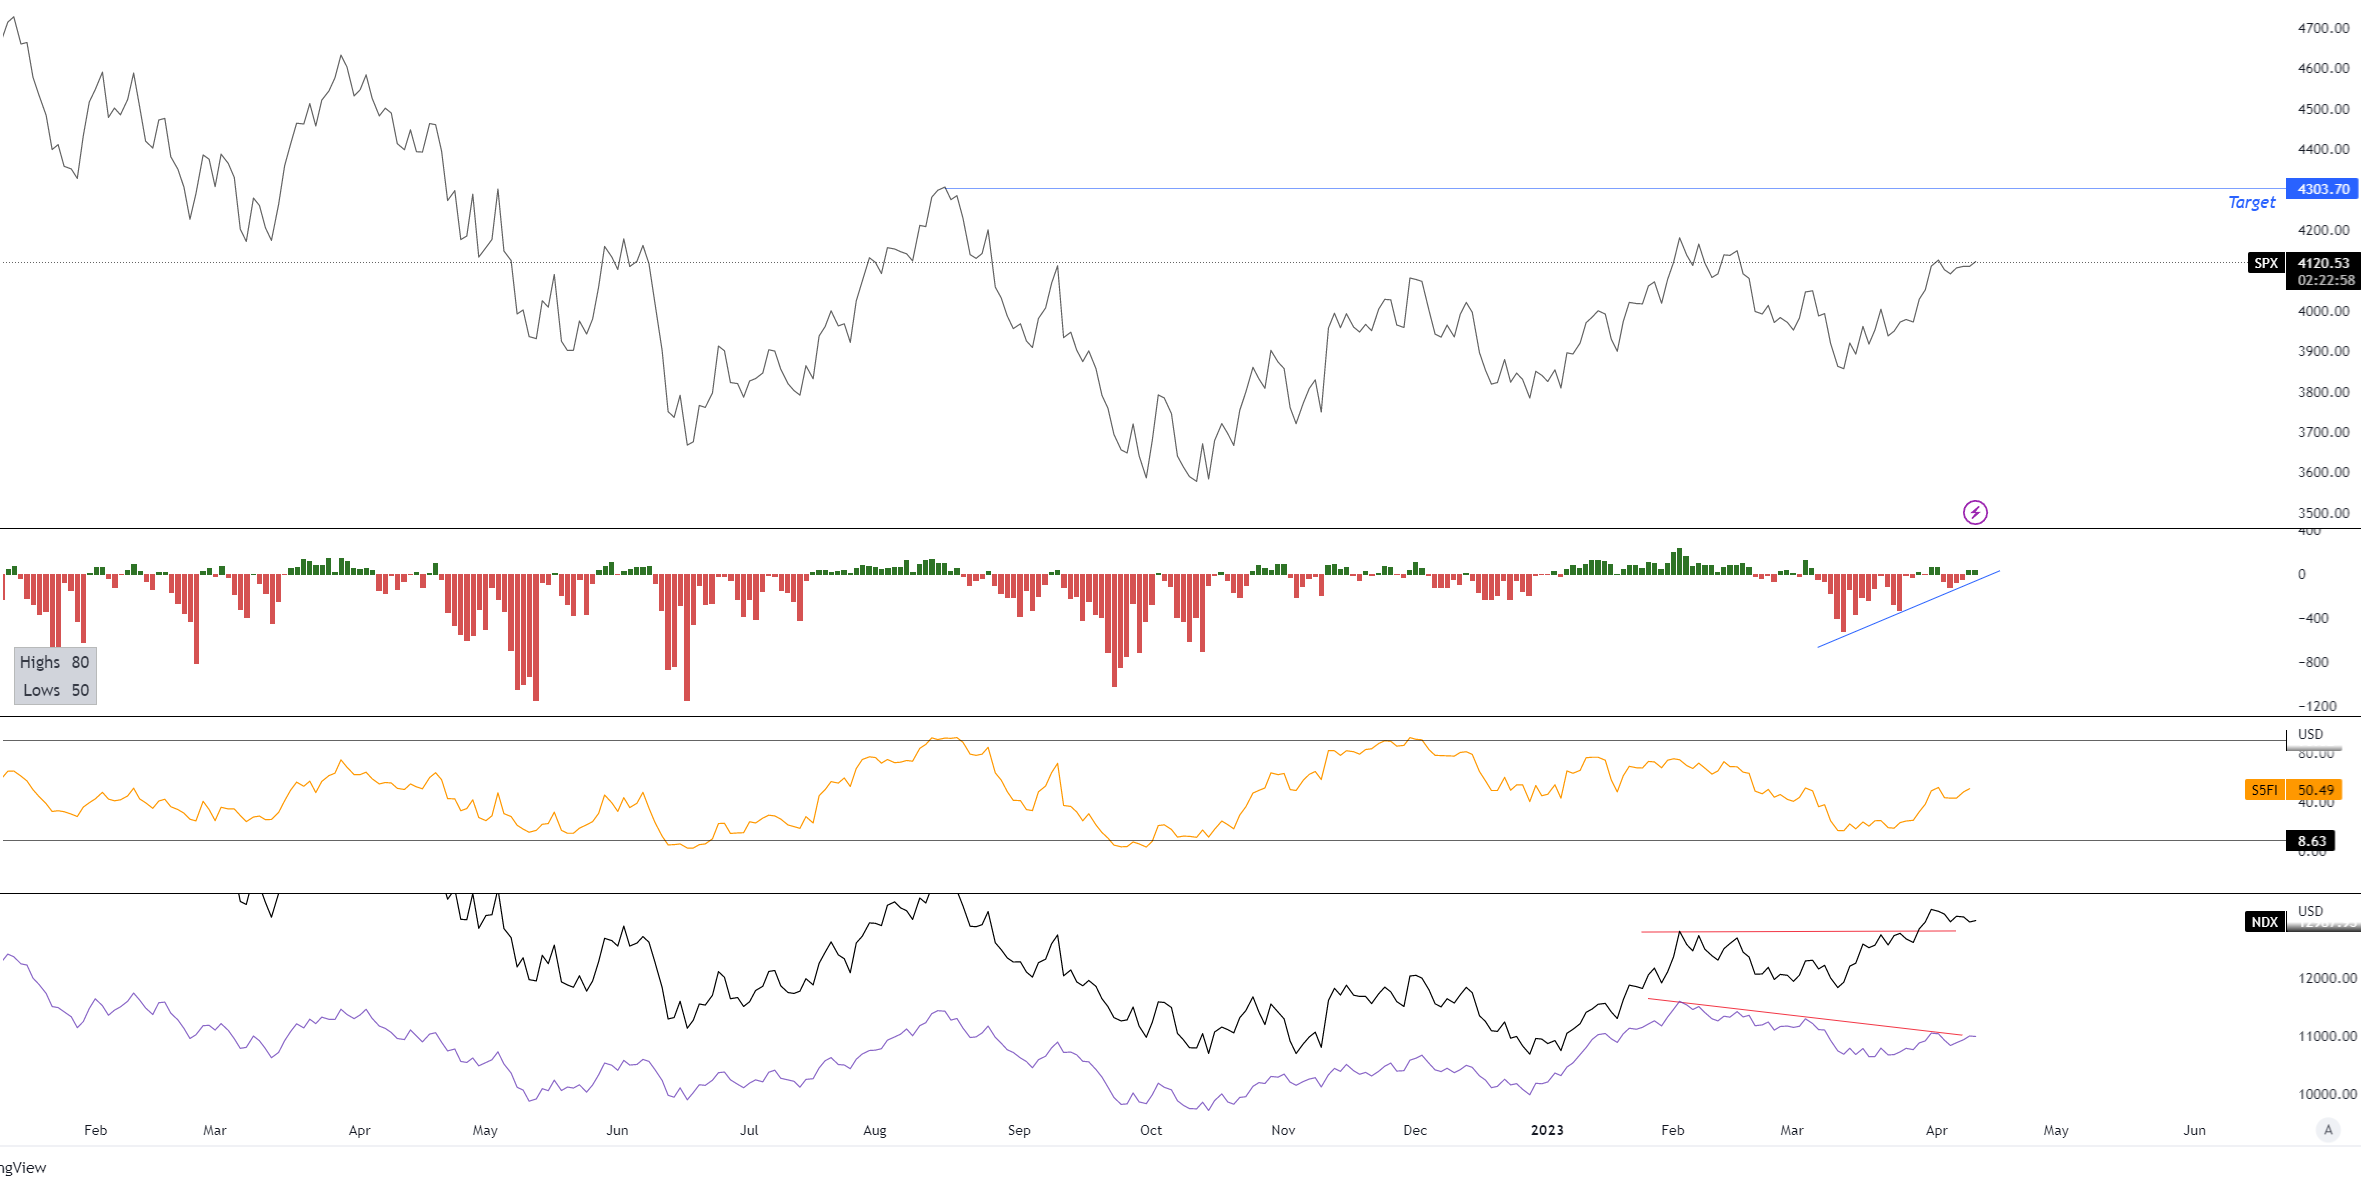Click the 4120.53 current price label
Screen dimensions: 2361x1188
[2322, 263]
